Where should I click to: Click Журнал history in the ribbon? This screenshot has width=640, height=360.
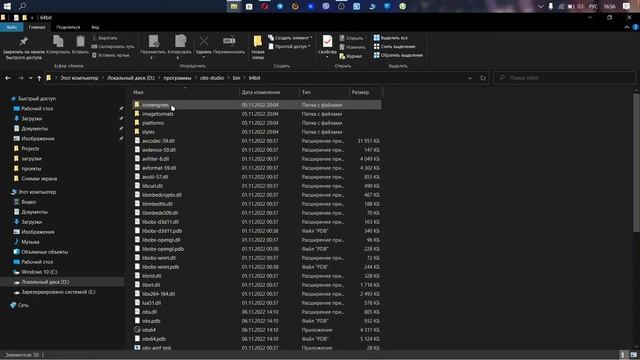click(351, 56)
